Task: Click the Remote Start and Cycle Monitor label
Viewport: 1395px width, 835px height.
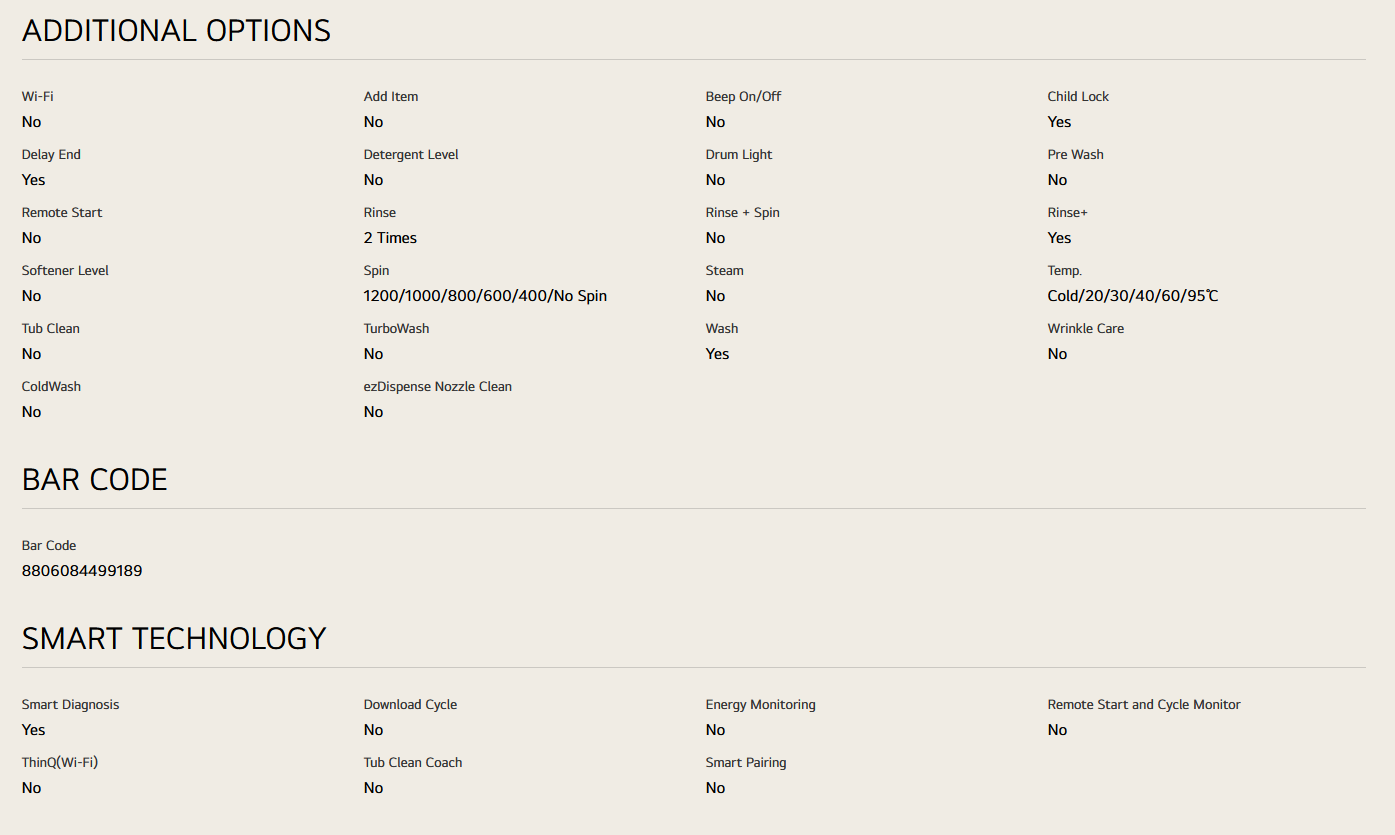Action: point(1144,705)
